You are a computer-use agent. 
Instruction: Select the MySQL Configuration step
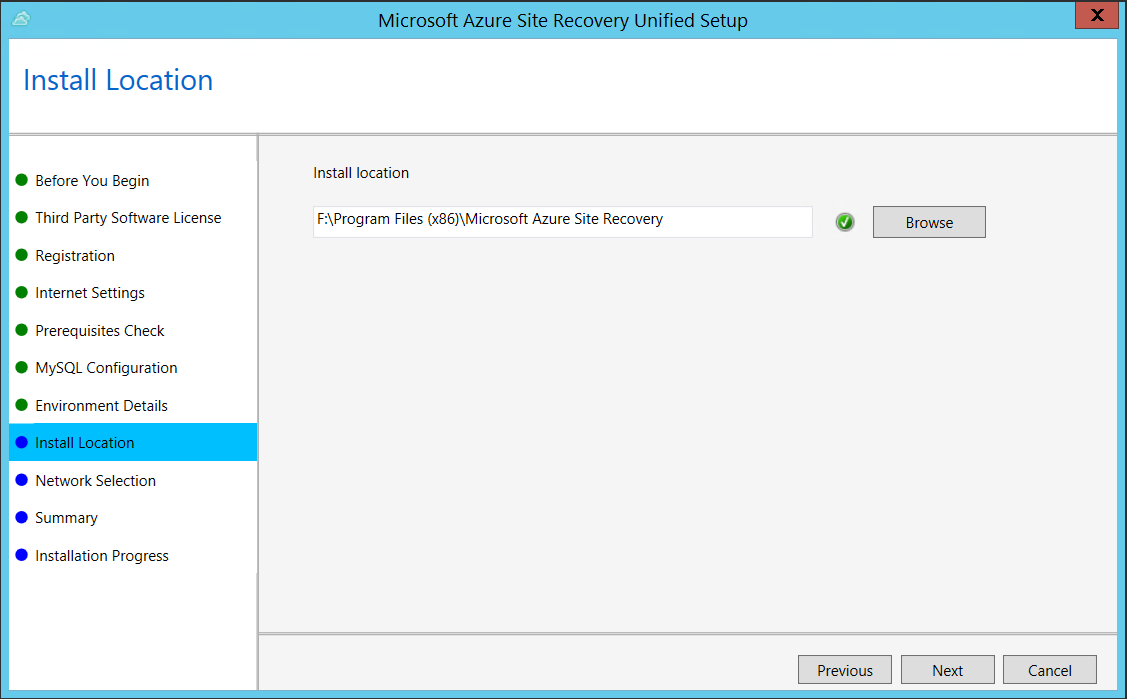pos(106,368)
